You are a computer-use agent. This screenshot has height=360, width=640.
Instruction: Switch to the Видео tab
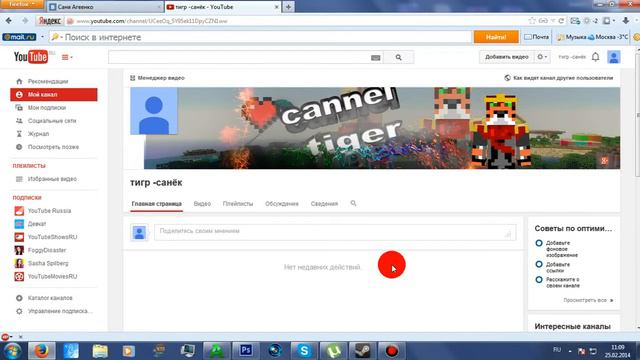click(x=202, y=204)
